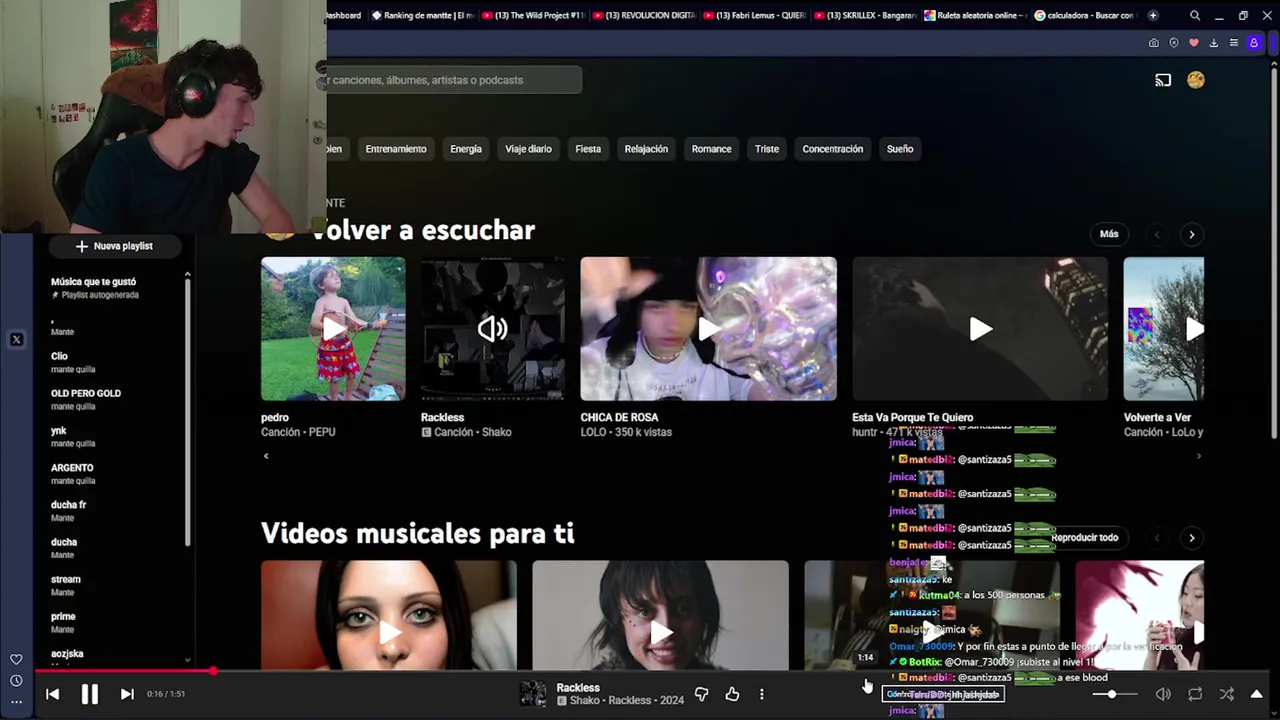The width and height of the screenshot is (1280, 720).
Task: Open a new browser tab with plus
Action: tap(1153, 15)
